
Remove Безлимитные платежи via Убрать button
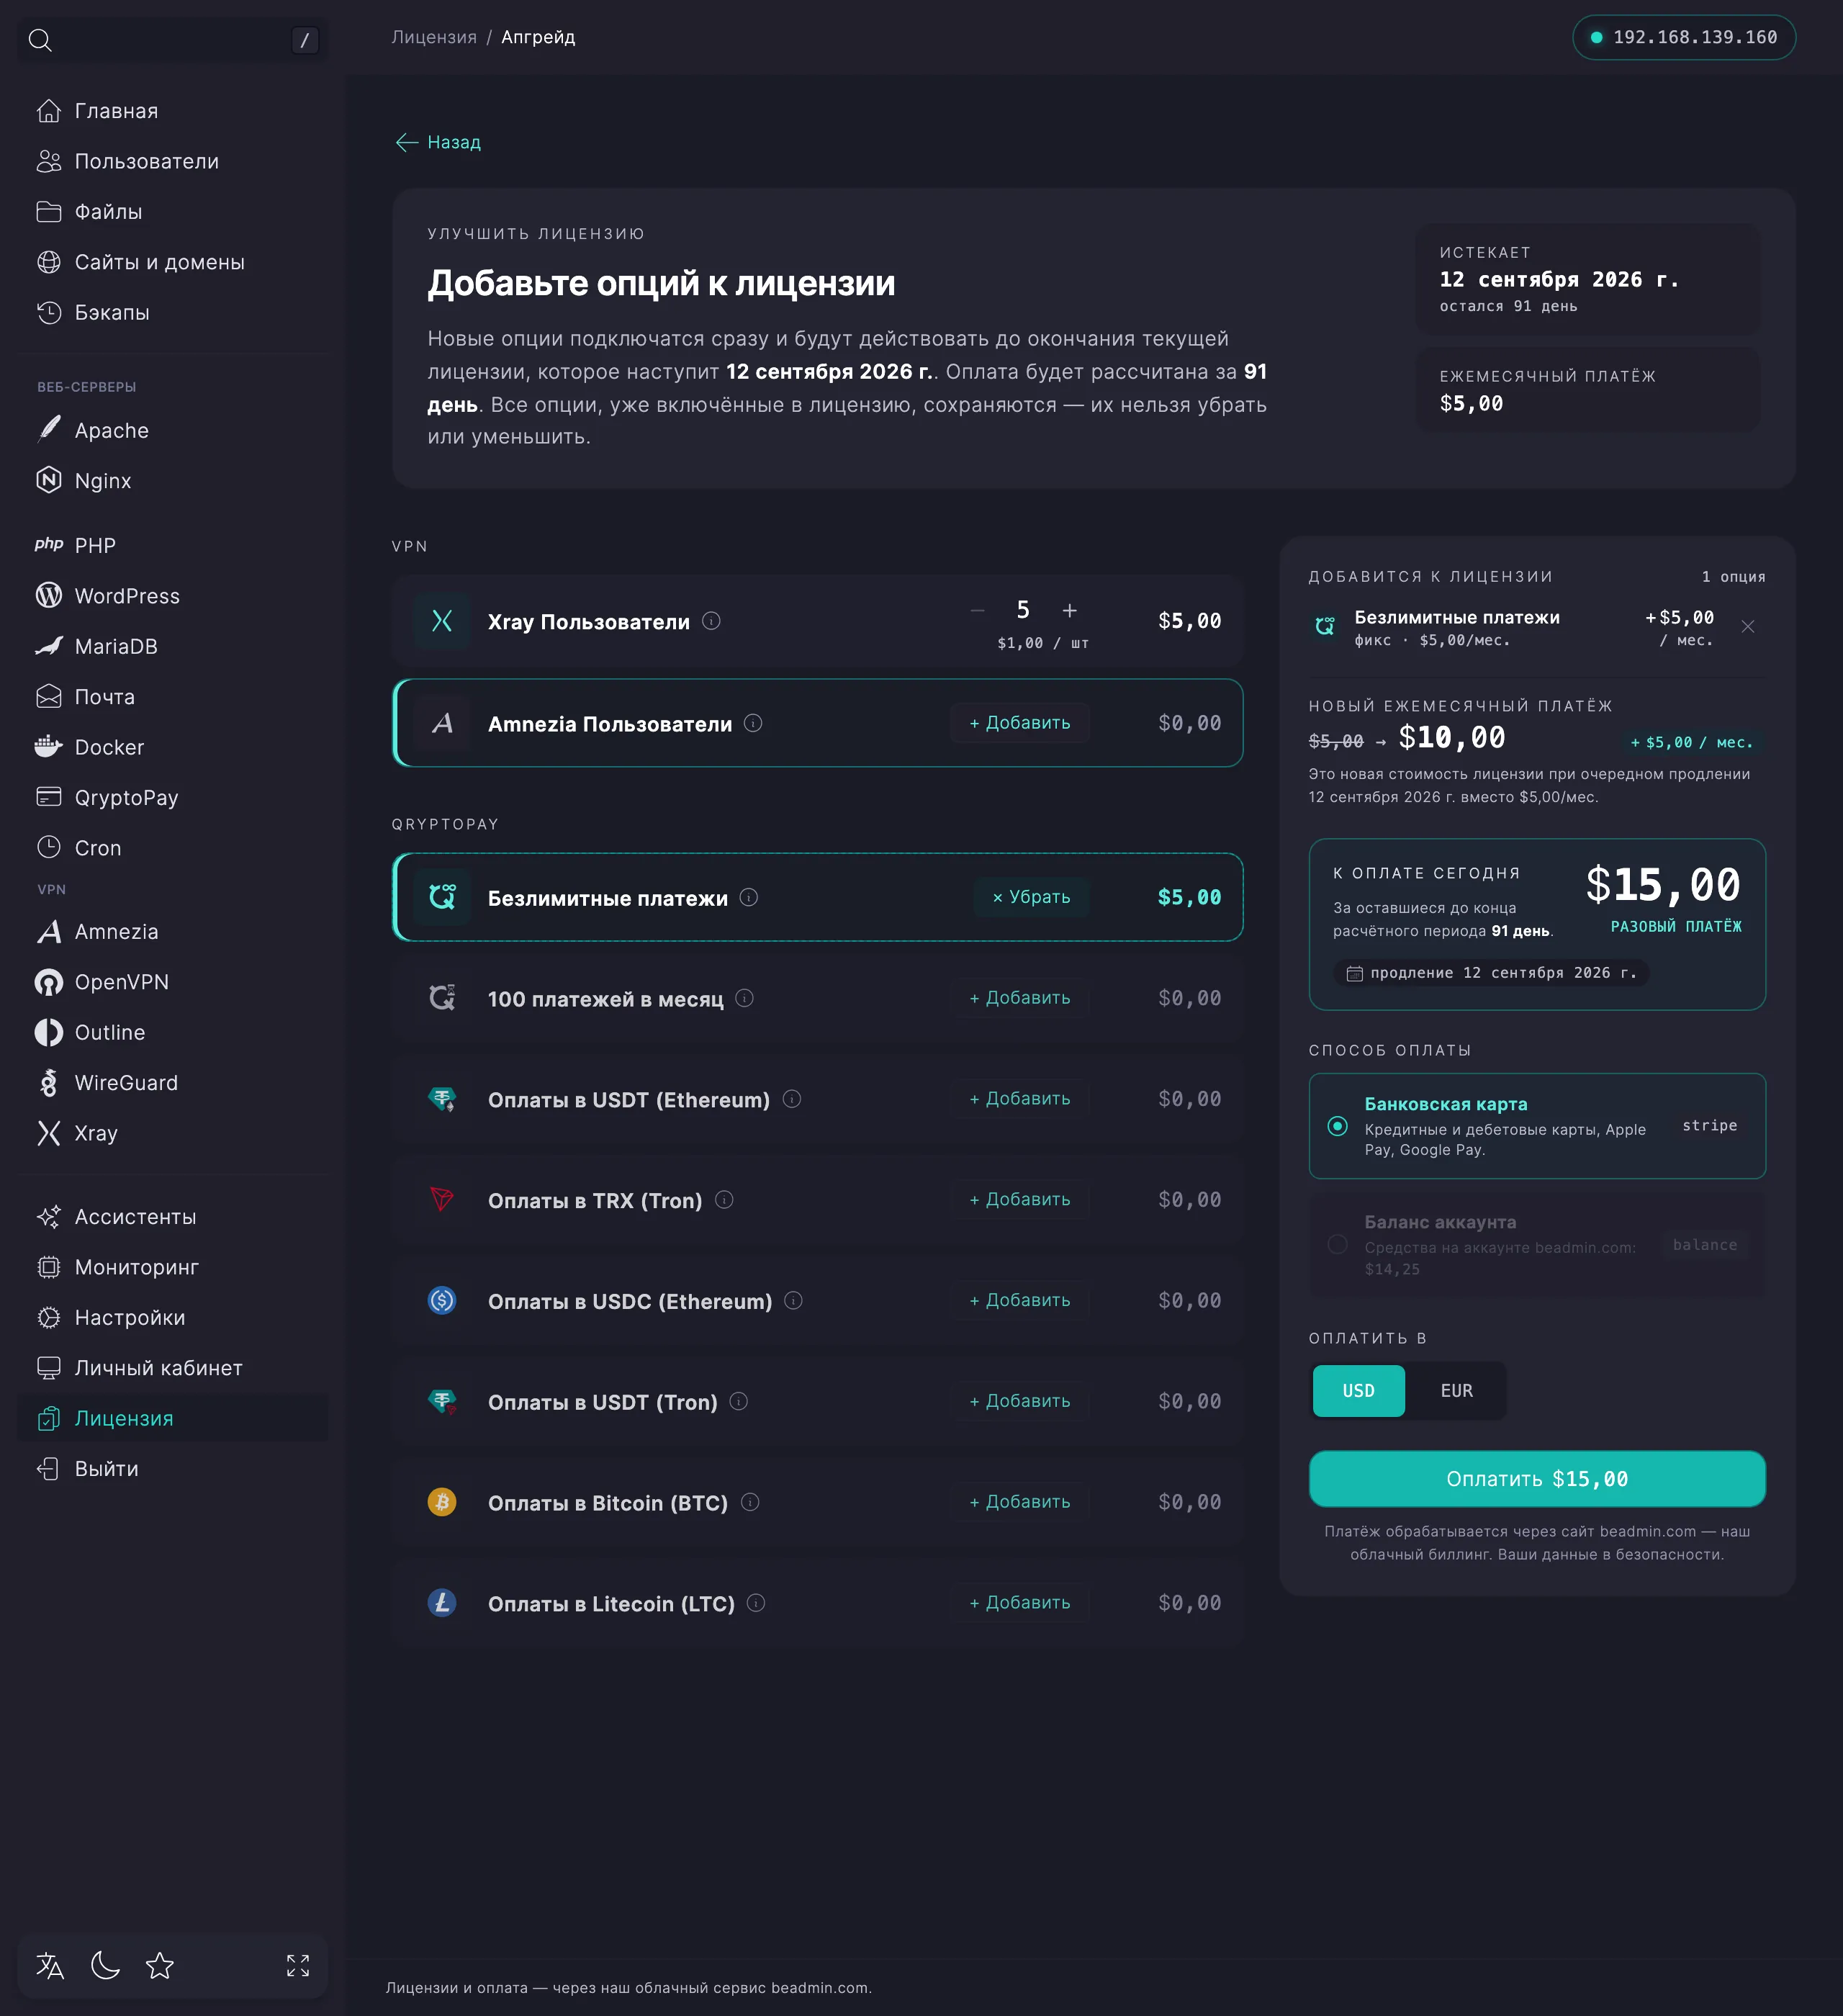click(1031, 897)
